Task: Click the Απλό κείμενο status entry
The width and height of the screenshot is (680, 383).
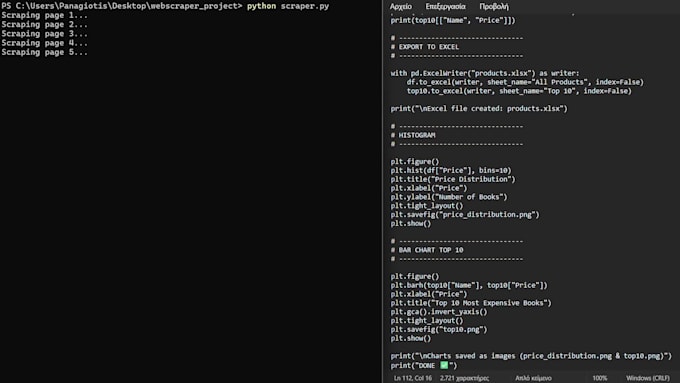Action: pyautogui.click(x=533, y=378)
